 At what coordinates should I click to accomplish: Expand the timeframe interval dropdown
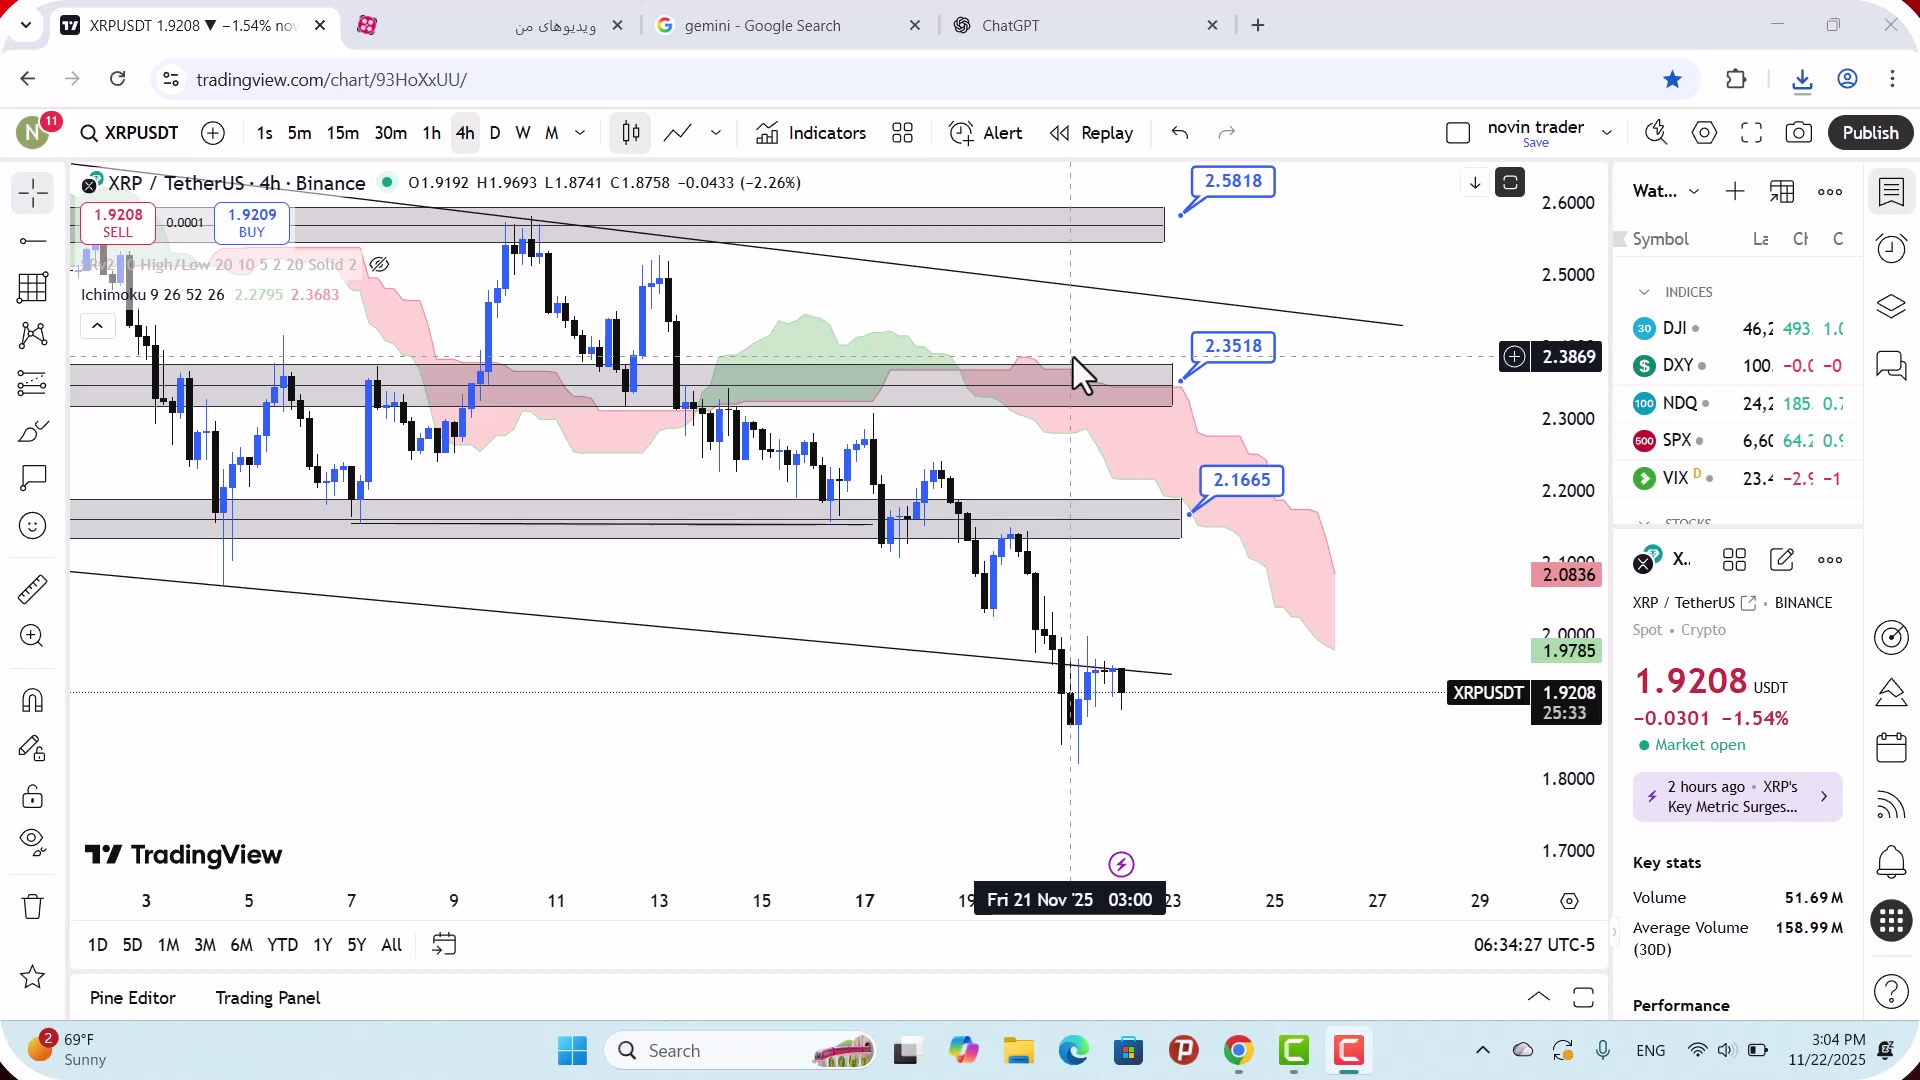pyautogui.click(x=580, y=133)
